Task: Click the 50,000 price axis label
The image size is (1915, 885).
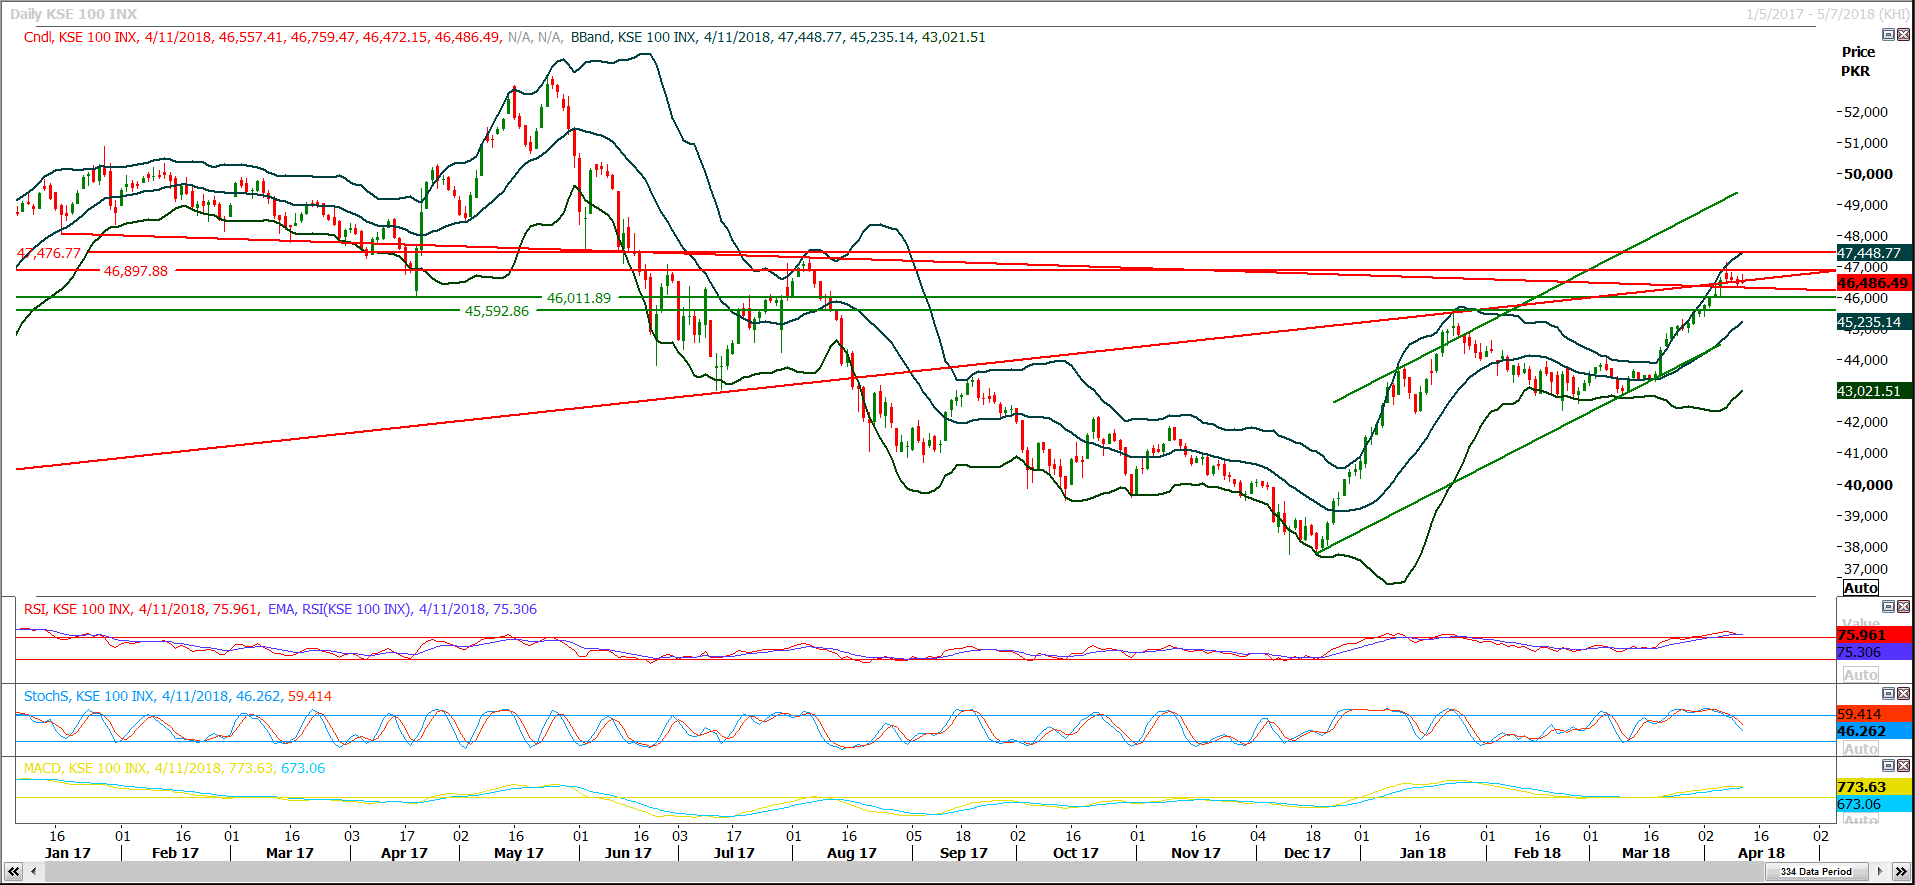Action: click(1868, 174)
